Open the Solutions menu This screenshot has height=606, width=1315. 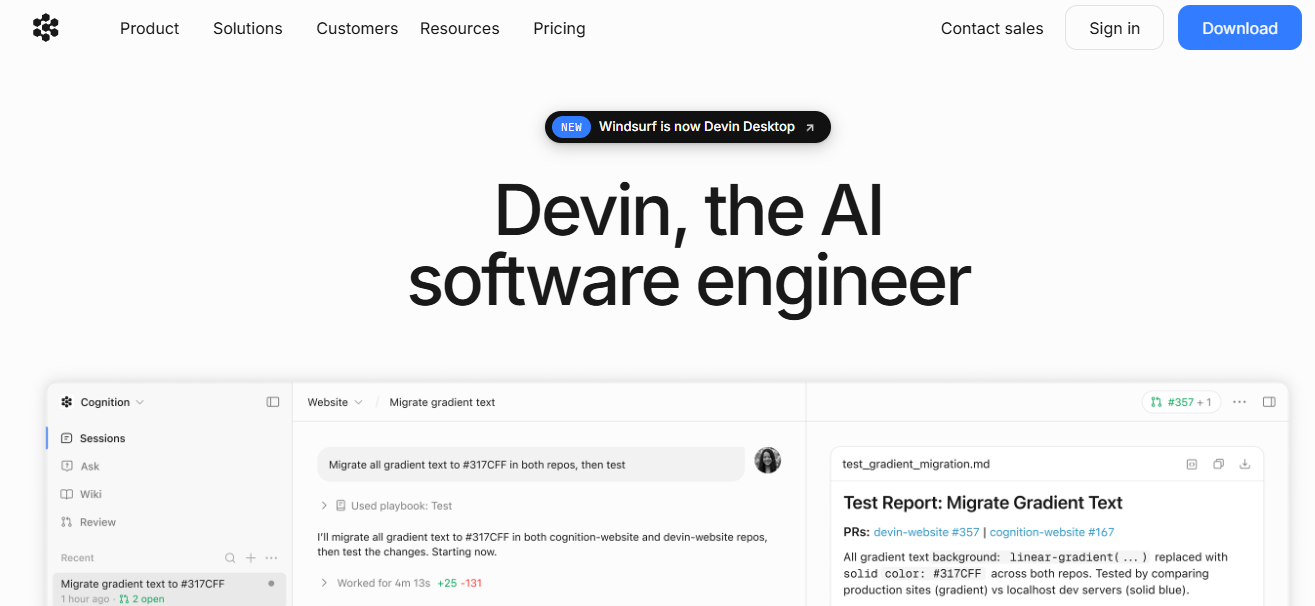point(248,28)
